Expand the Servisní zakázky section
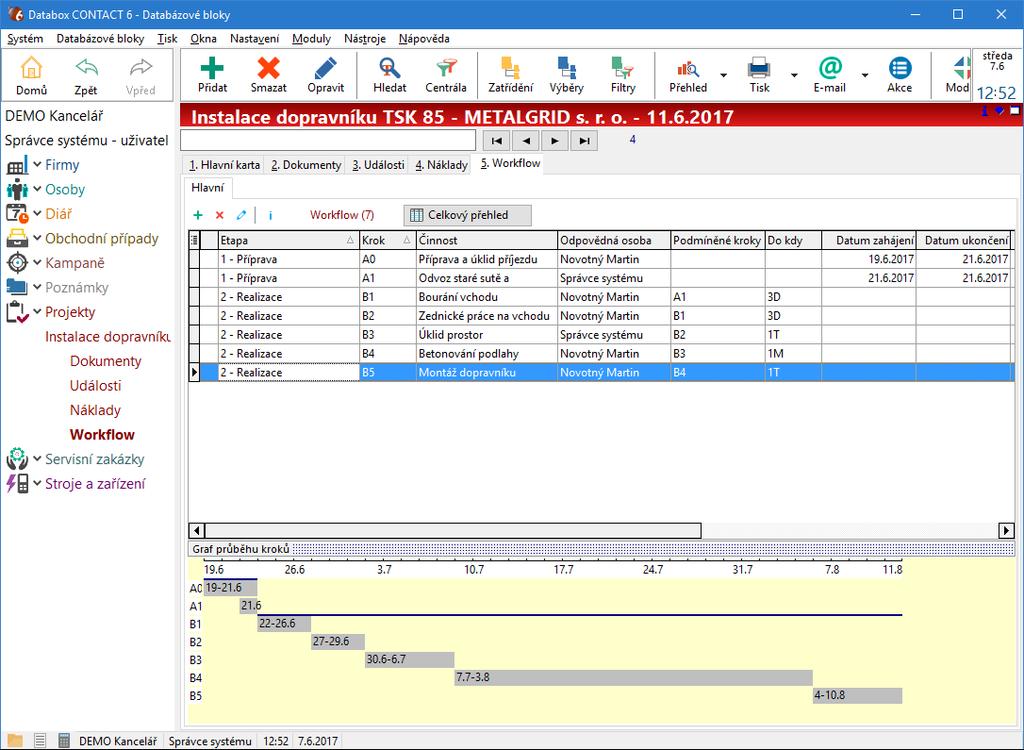The image size is (1024, 750). (37, 459)
